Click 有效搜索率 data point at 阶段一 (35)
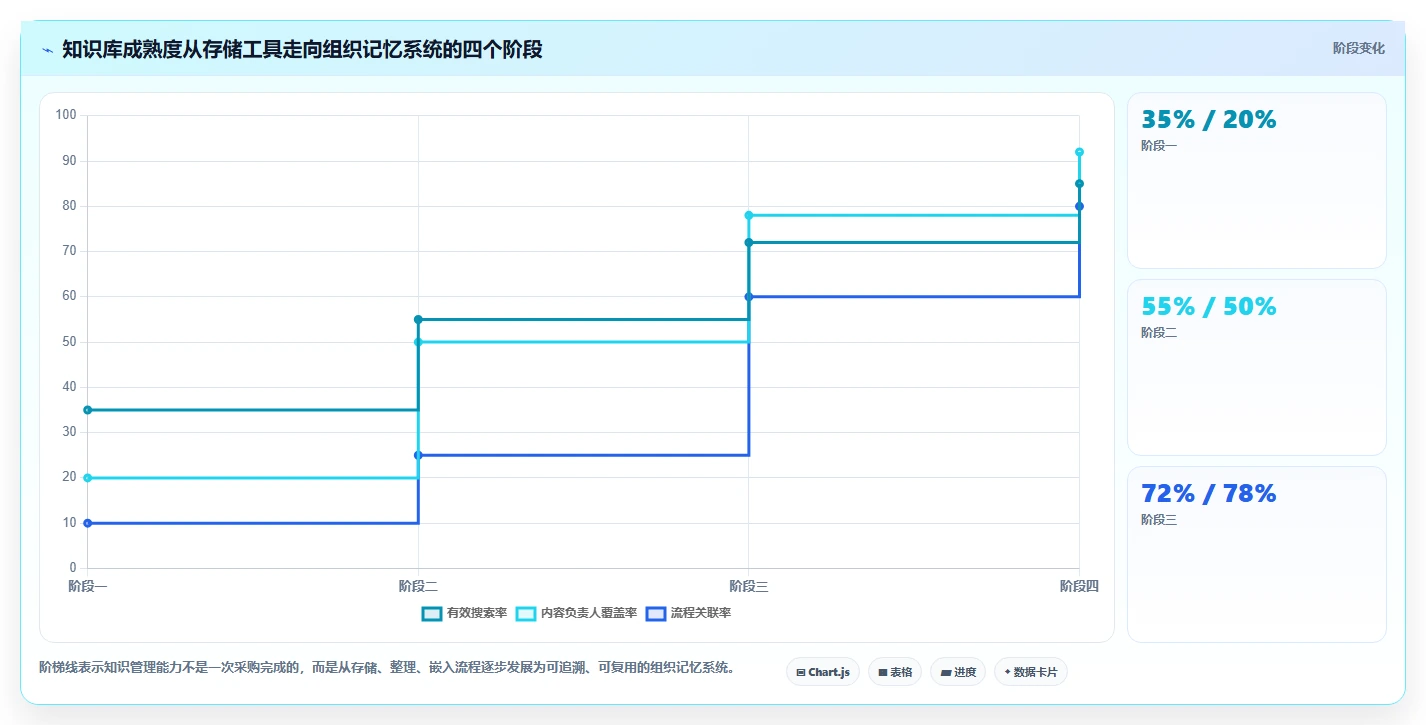The image size is (1426, 725). tap(88, 410)
